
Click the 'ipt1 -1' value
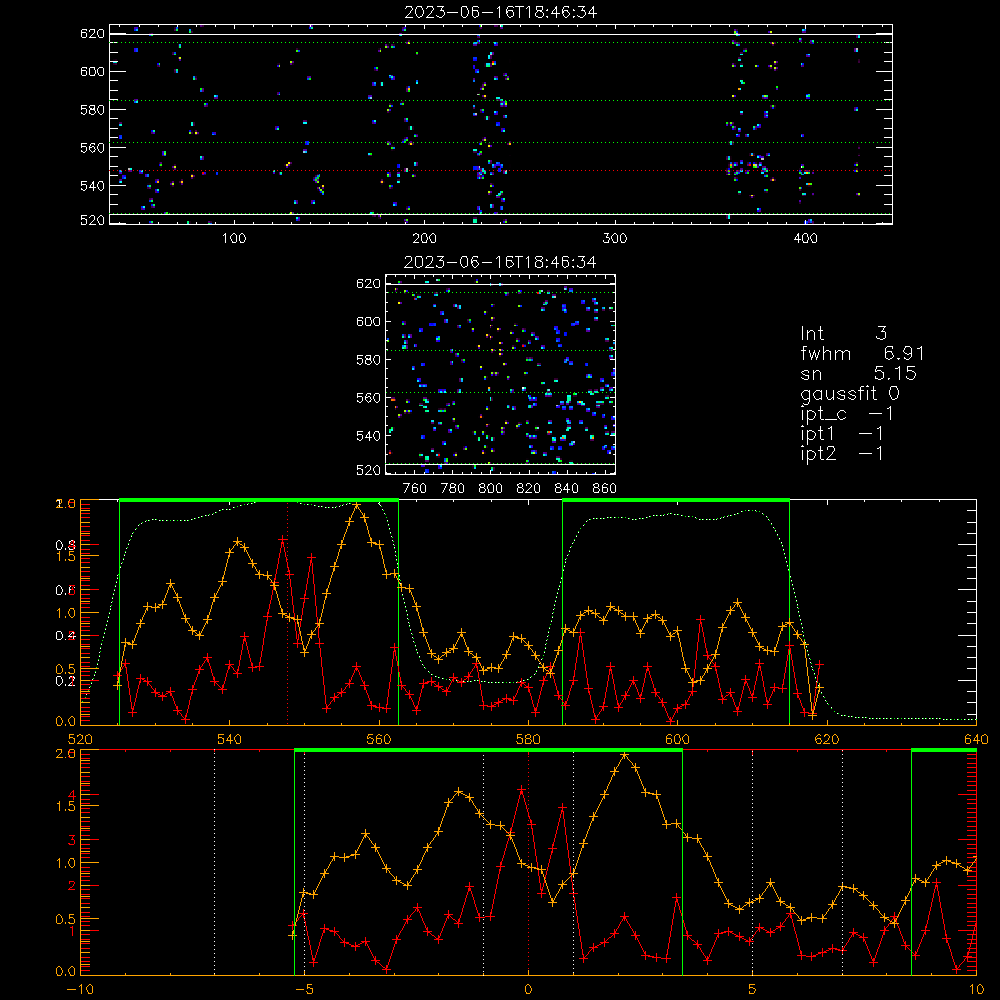coord(842,434)
